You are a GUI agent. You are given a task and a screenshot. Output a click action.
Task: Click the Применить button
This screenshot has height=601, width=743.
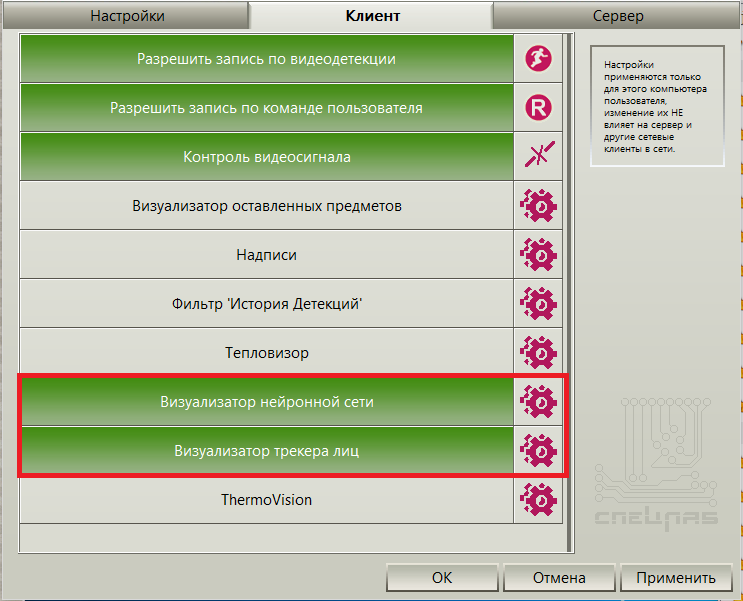676,577
